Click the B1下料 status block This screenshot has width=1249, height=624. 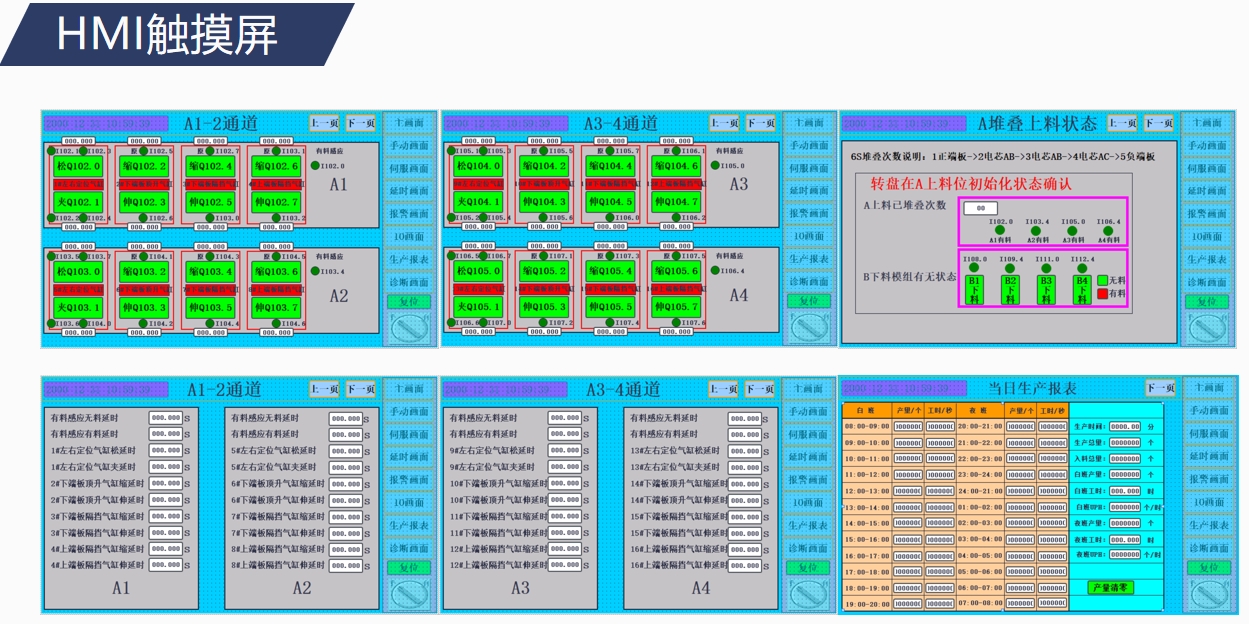click(x=975, y=290)
